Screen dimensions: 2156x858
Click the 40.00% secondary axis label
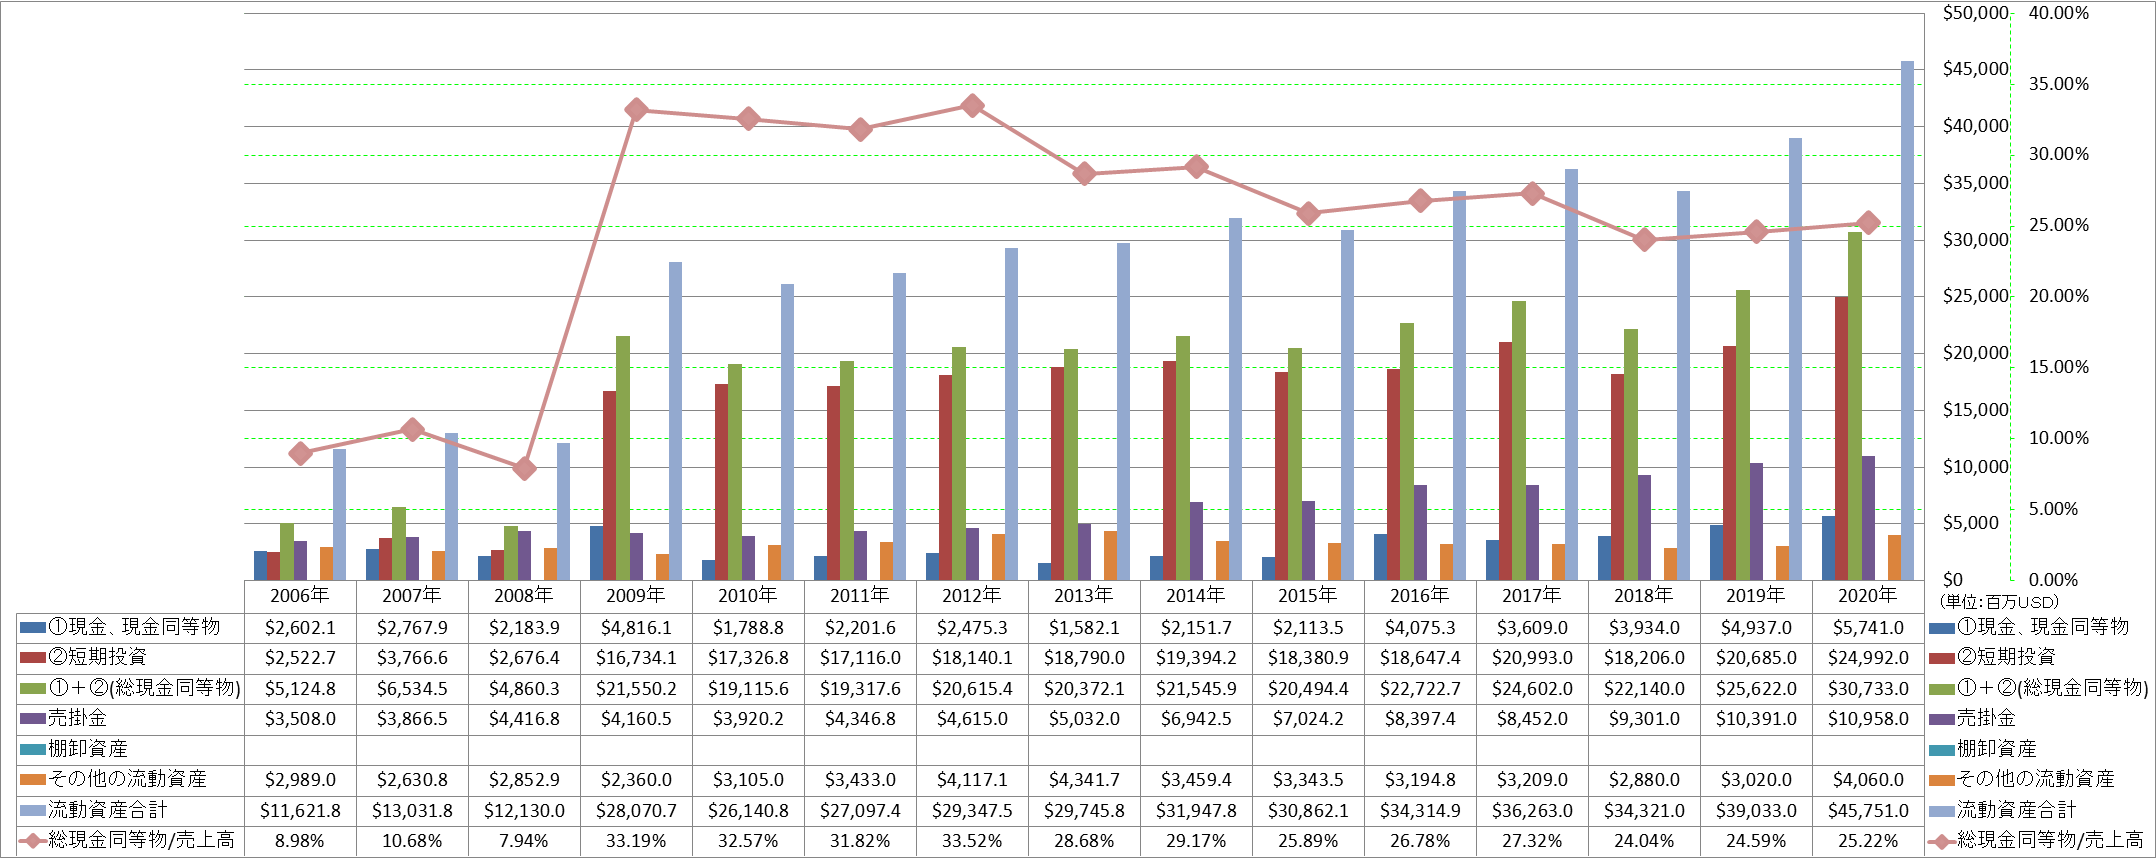[2059, 14]
